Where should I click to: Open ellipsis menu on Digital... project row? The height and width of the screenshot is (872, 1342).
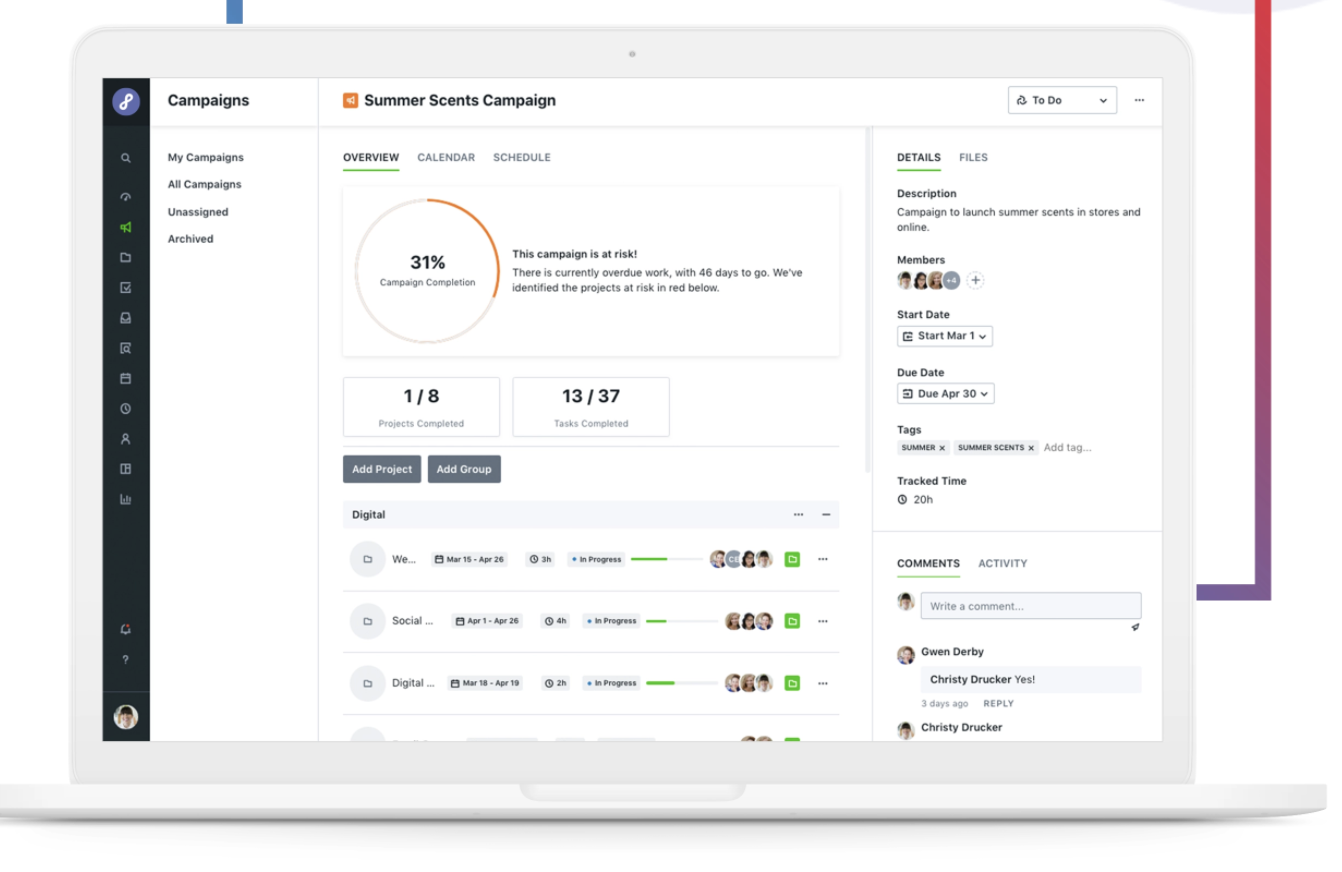point(823,683)
